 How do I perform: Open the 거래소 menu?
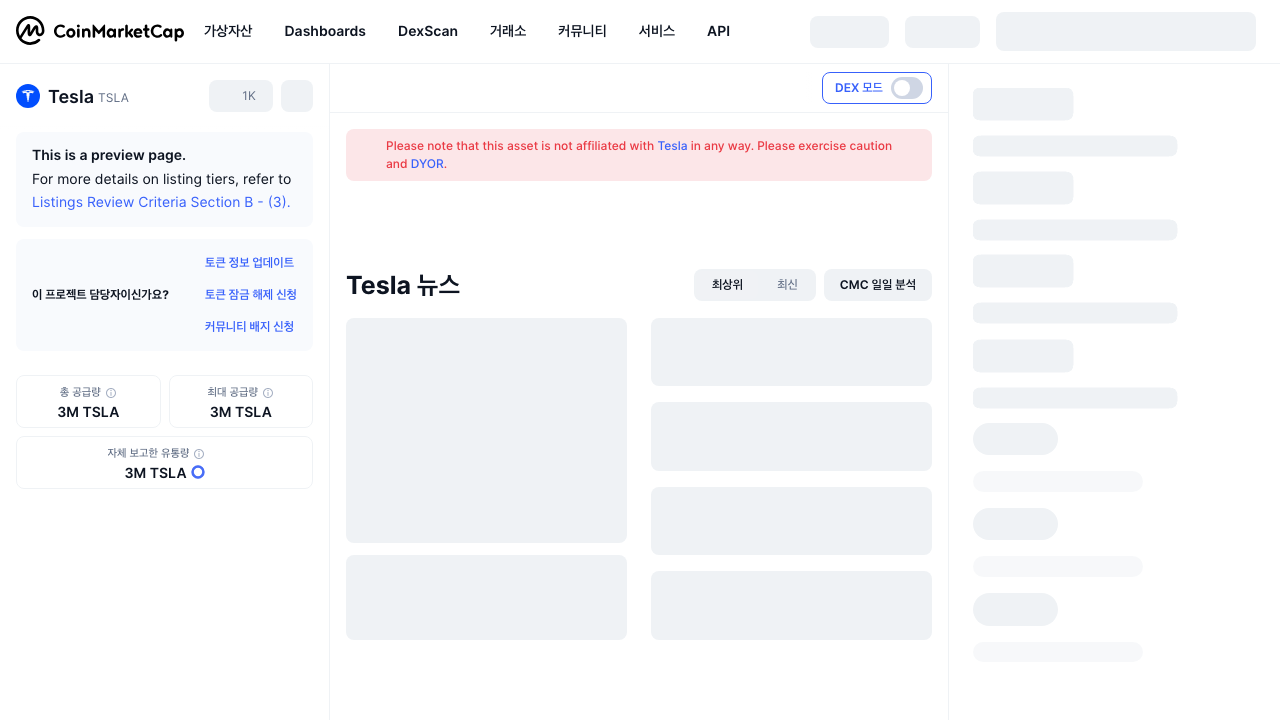coord(508,31)
